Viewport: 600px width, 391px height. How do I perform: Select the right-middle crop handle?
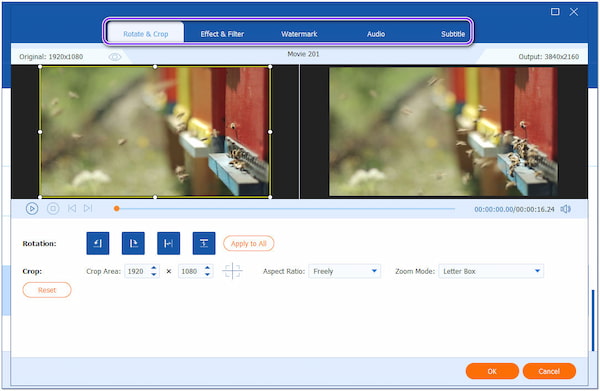coord(270,132)
